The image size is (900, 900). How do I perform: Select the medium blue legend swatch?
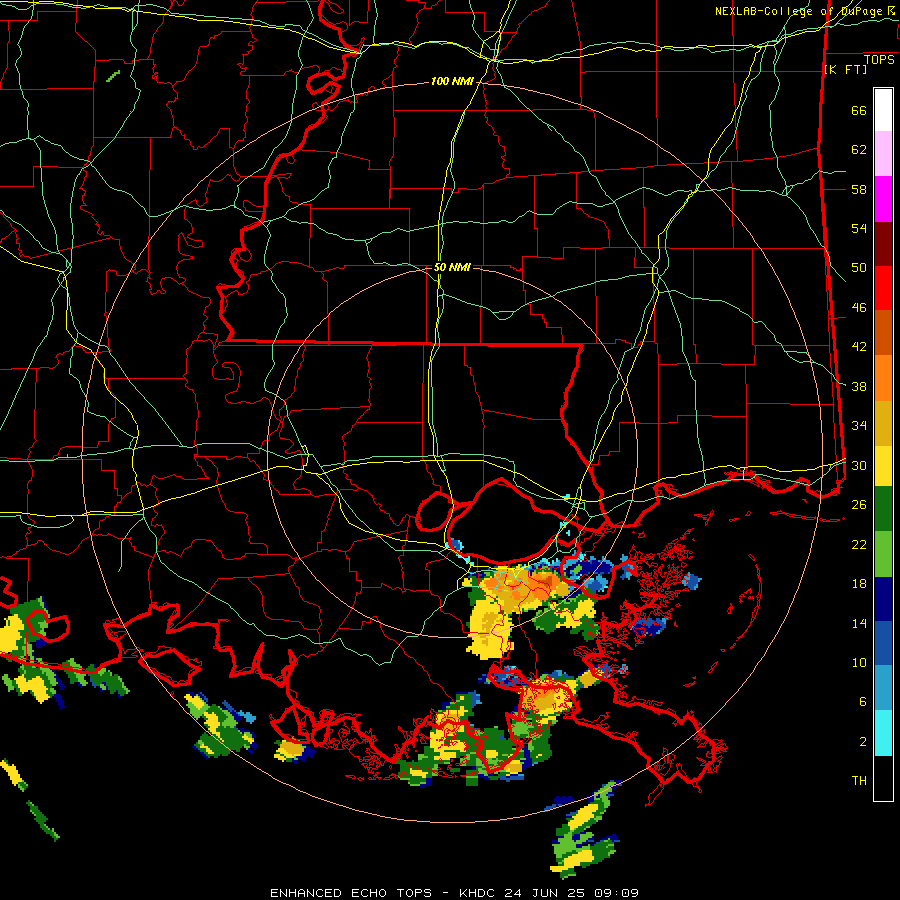click(883, 644)
